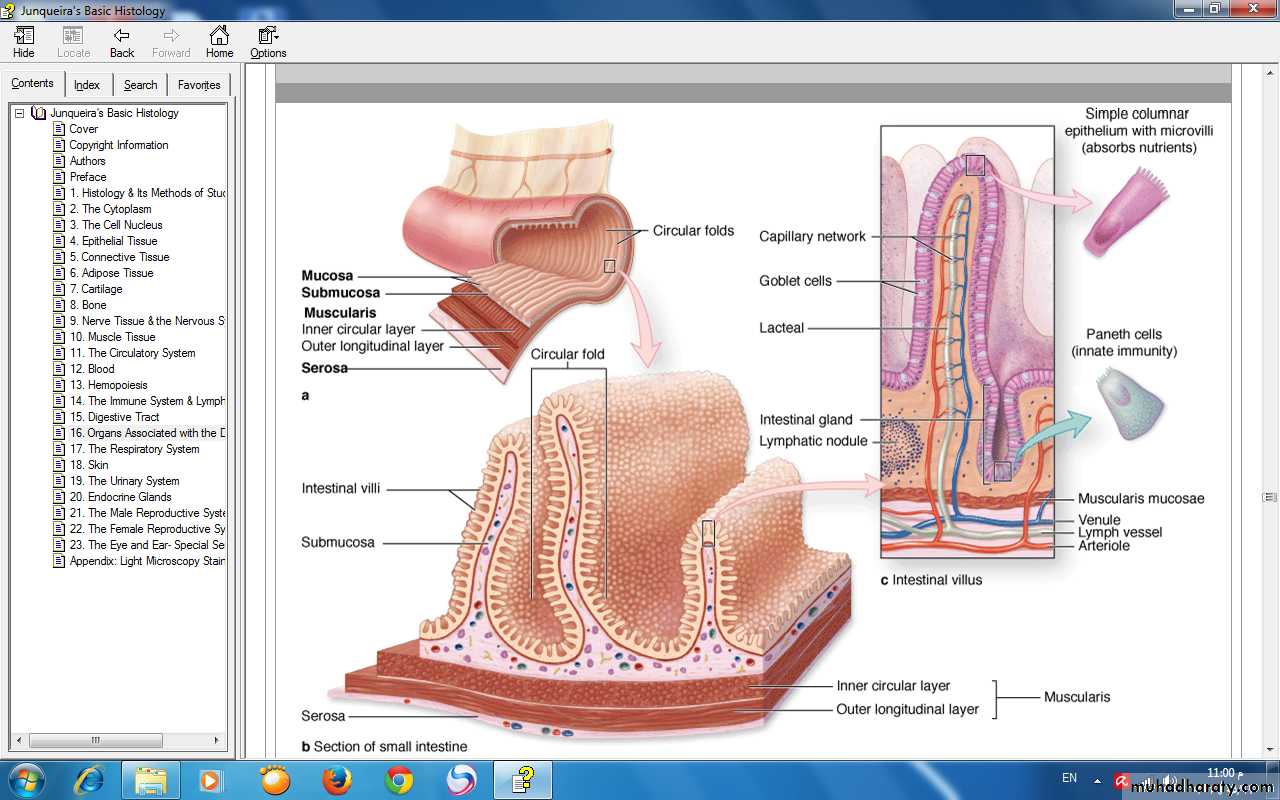
Task: Launch Firefox from the taskbar
Action: click(x=337, y=780)
